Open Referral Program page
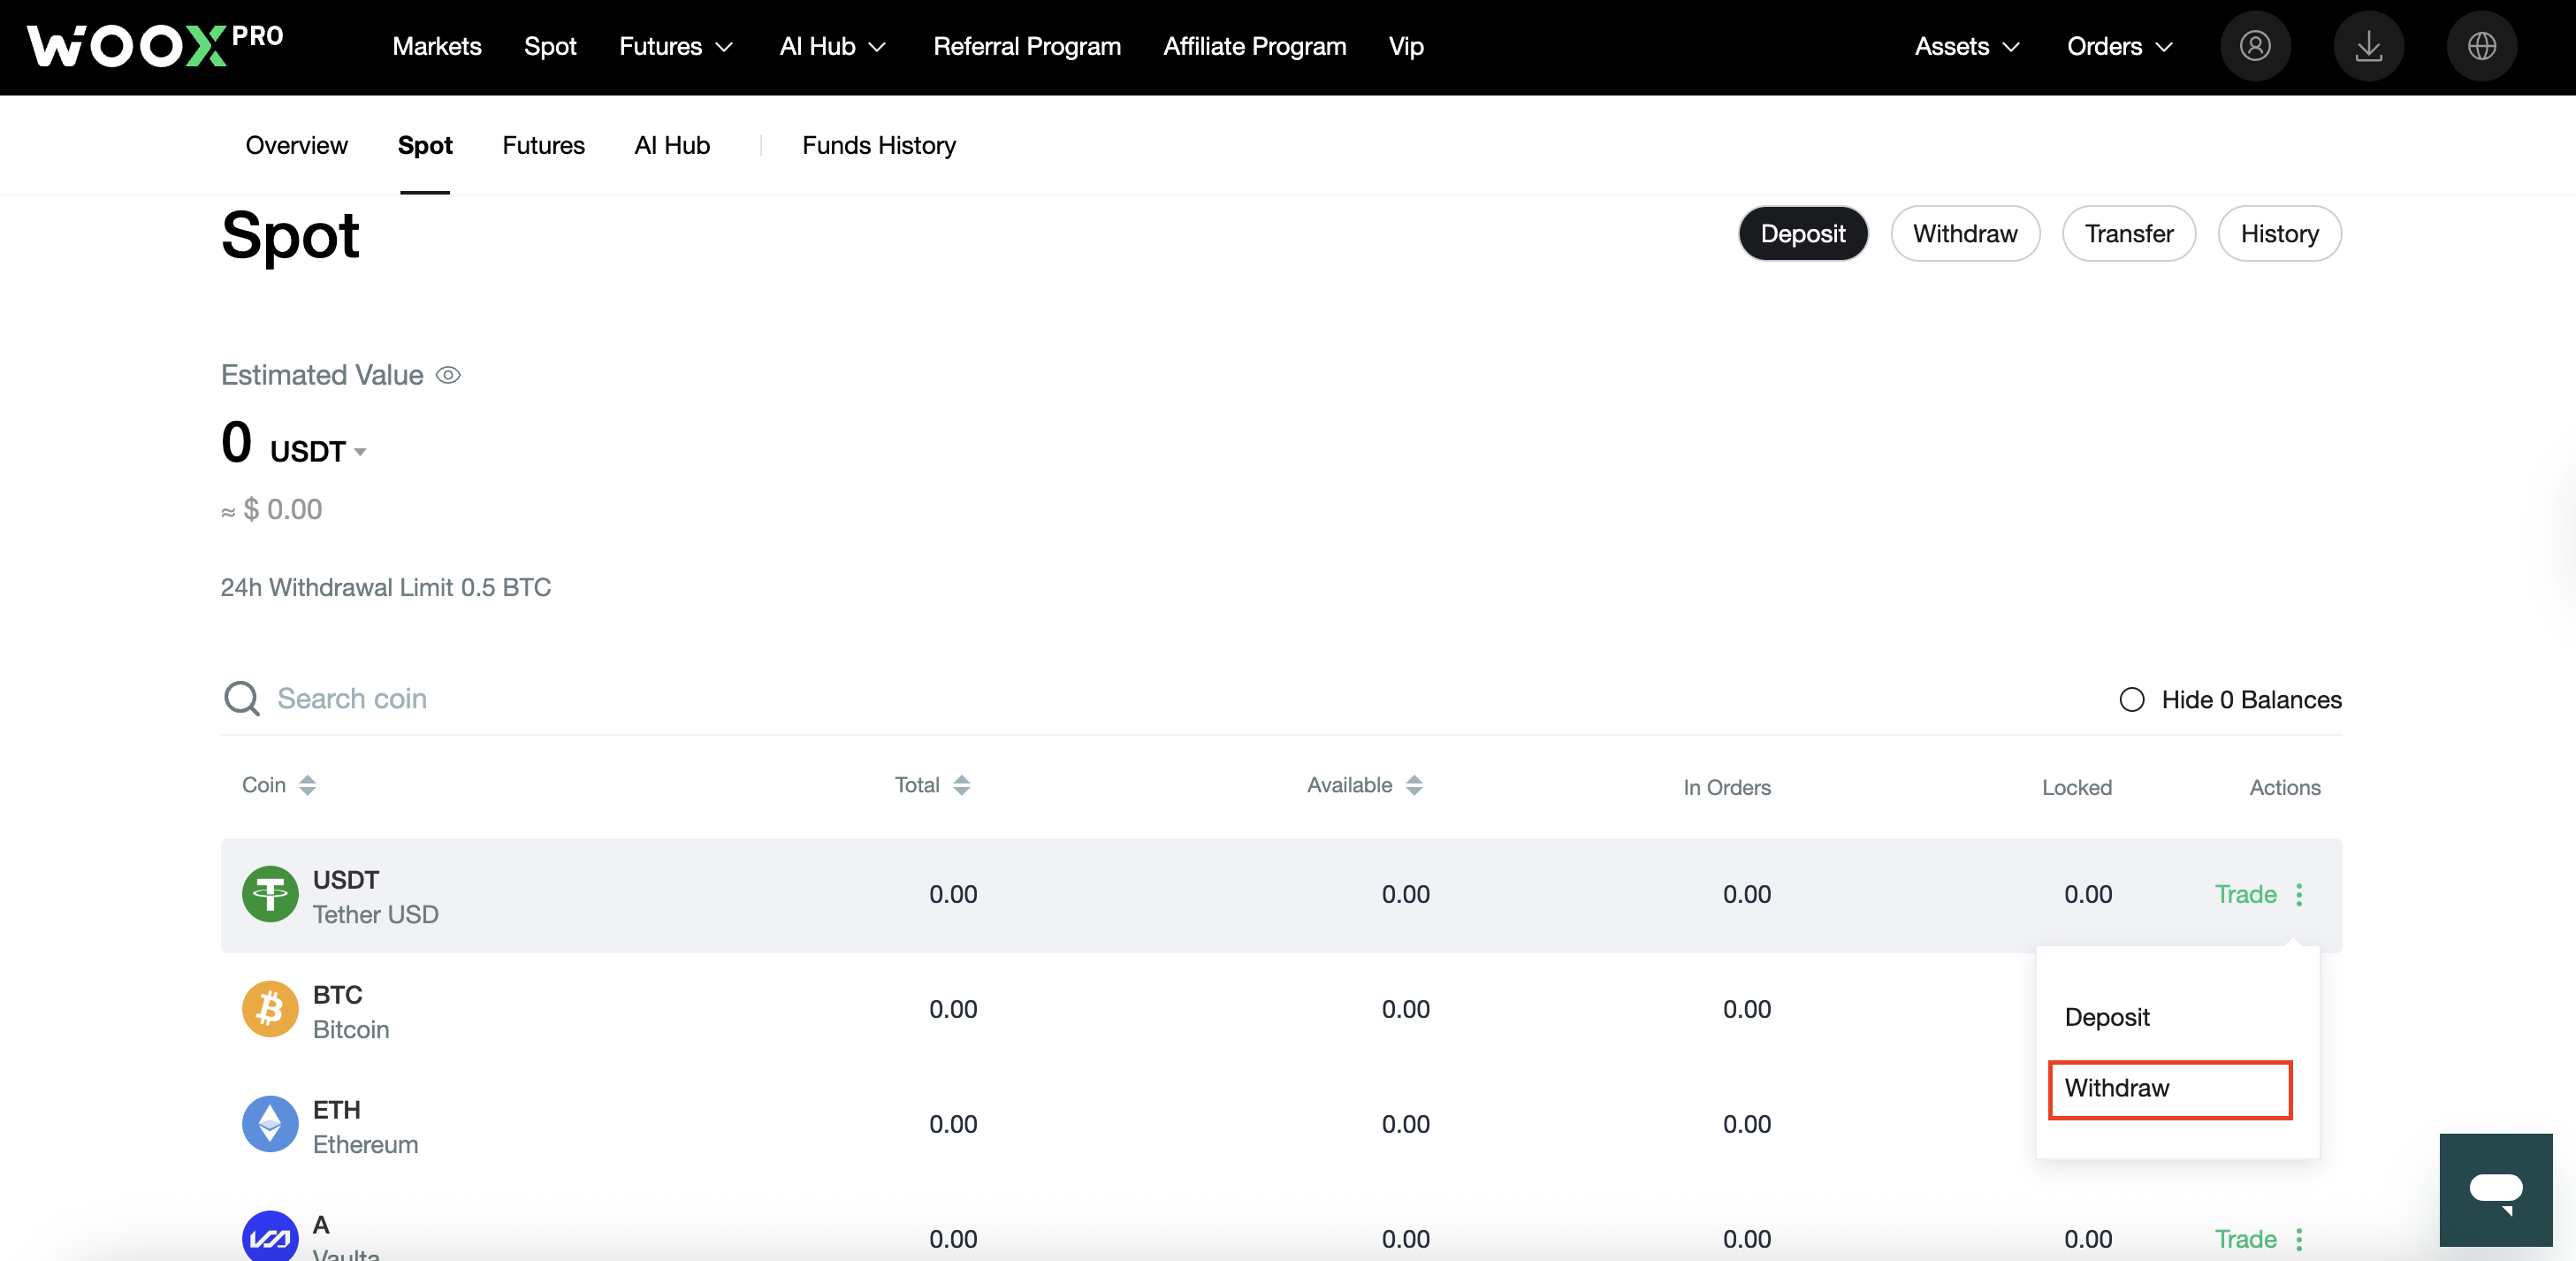Screen dimensions: 2576x1261 (x=1027, y=46)
